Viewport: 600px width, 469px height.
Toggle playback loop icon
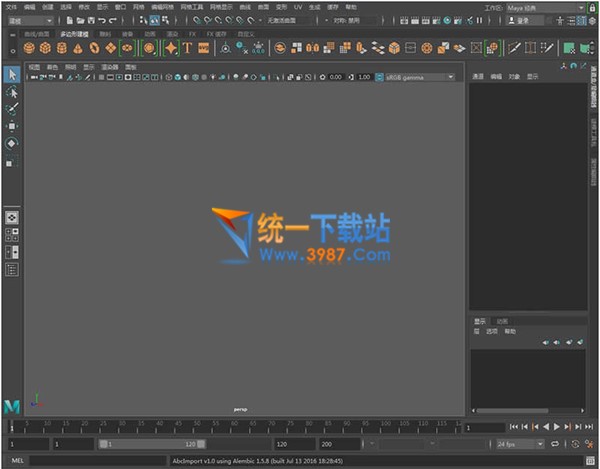tap(555, 444)
